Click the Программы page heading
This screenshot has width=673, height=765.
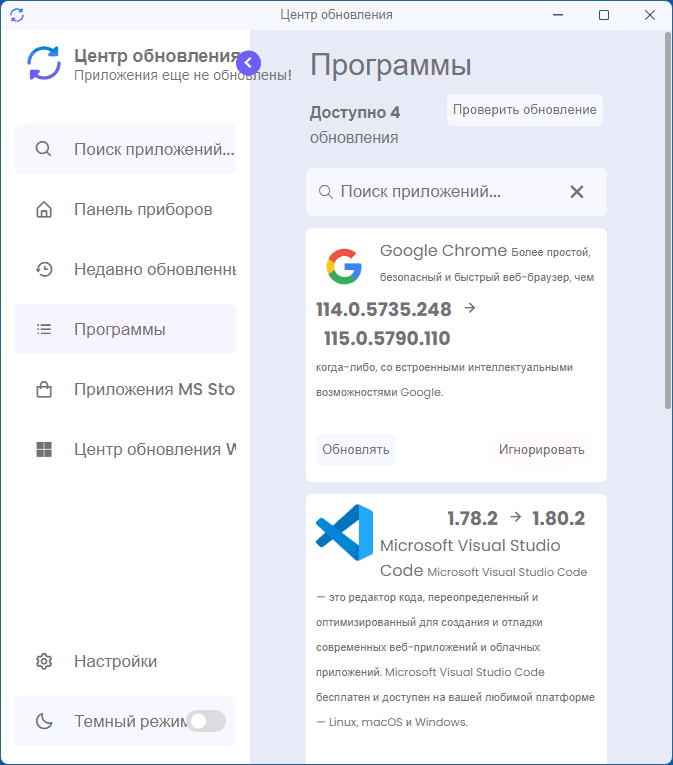click(x=391, y=65)
